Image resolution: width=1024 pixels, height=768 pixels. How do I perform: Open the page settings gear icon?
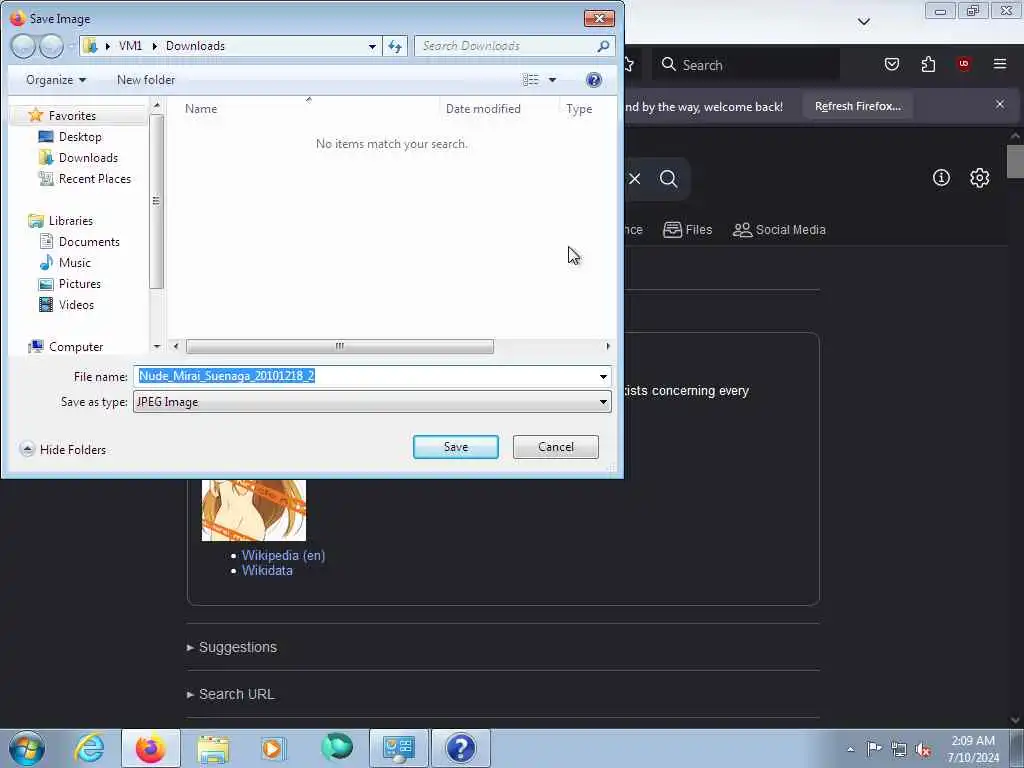pos(979,178)
